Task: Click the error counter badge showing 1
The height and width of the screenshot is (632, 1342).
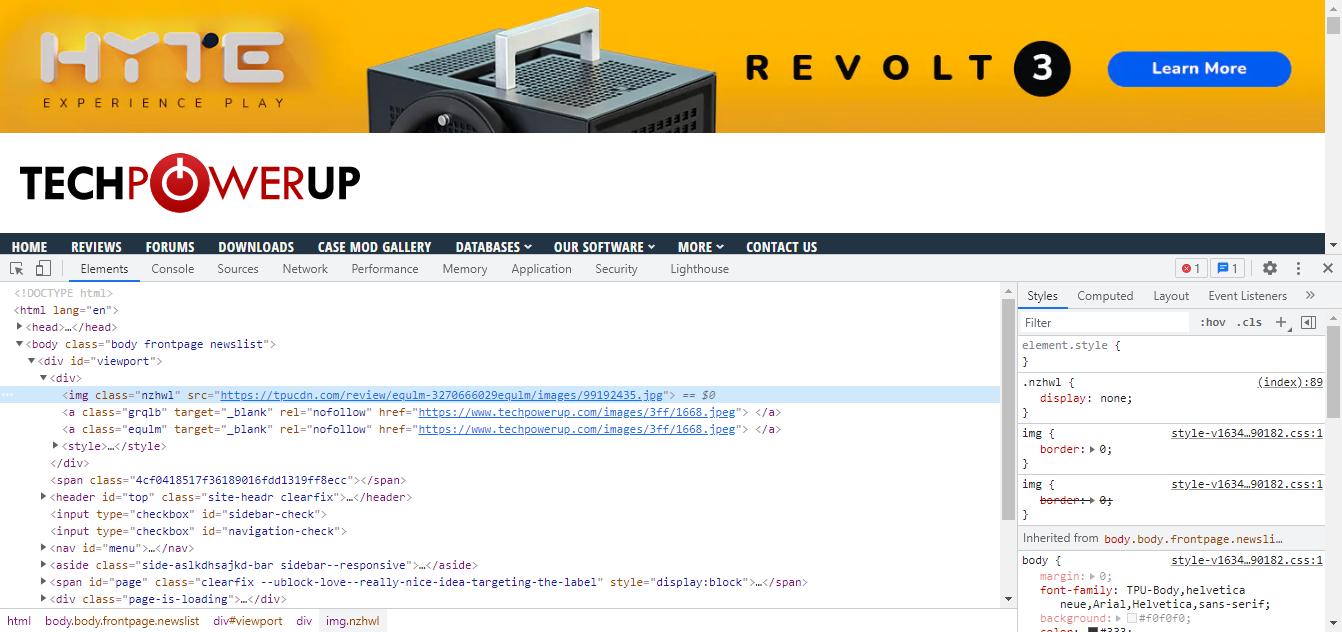Action: coord(1190,268)
